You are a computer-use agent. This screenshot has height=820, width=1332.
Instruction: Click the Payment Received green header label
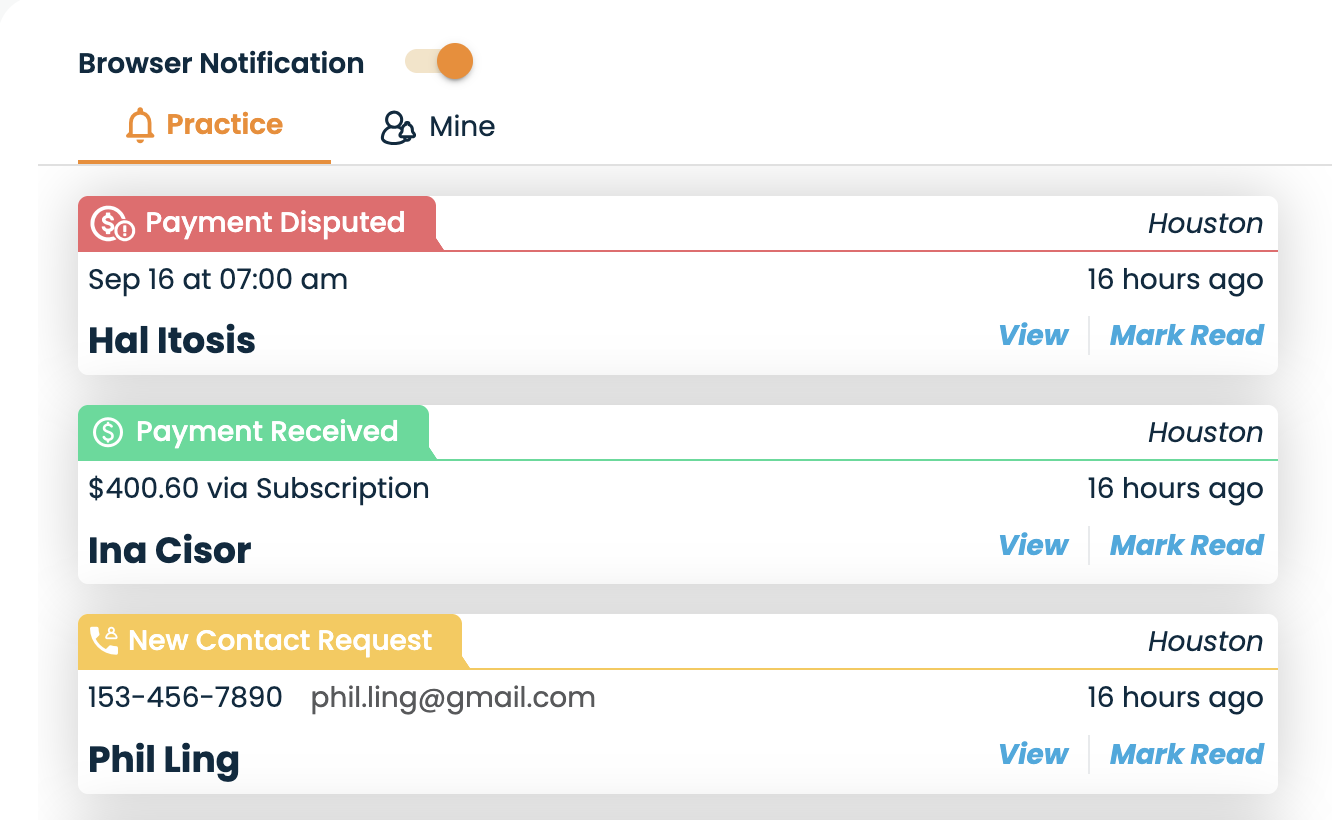tap(254, 432)
